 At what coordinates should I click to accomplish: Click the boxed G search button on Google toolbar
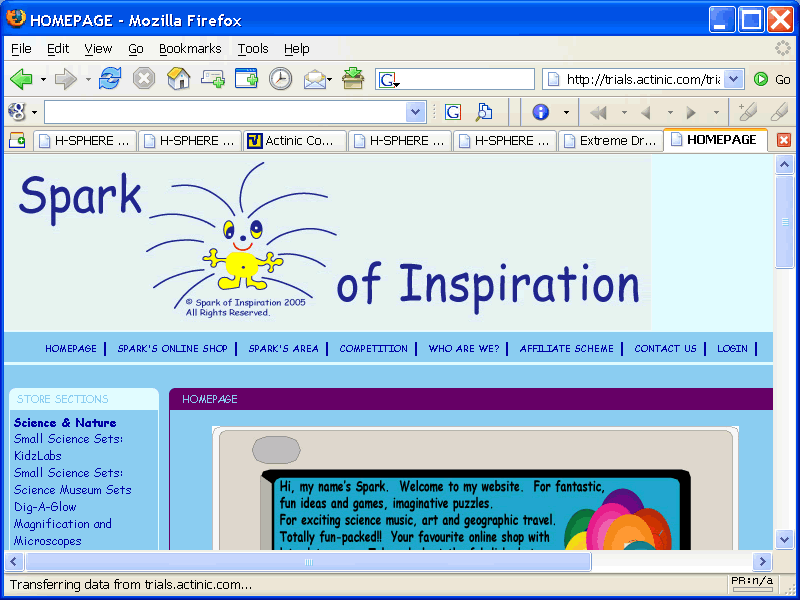[x=453, y=112]
